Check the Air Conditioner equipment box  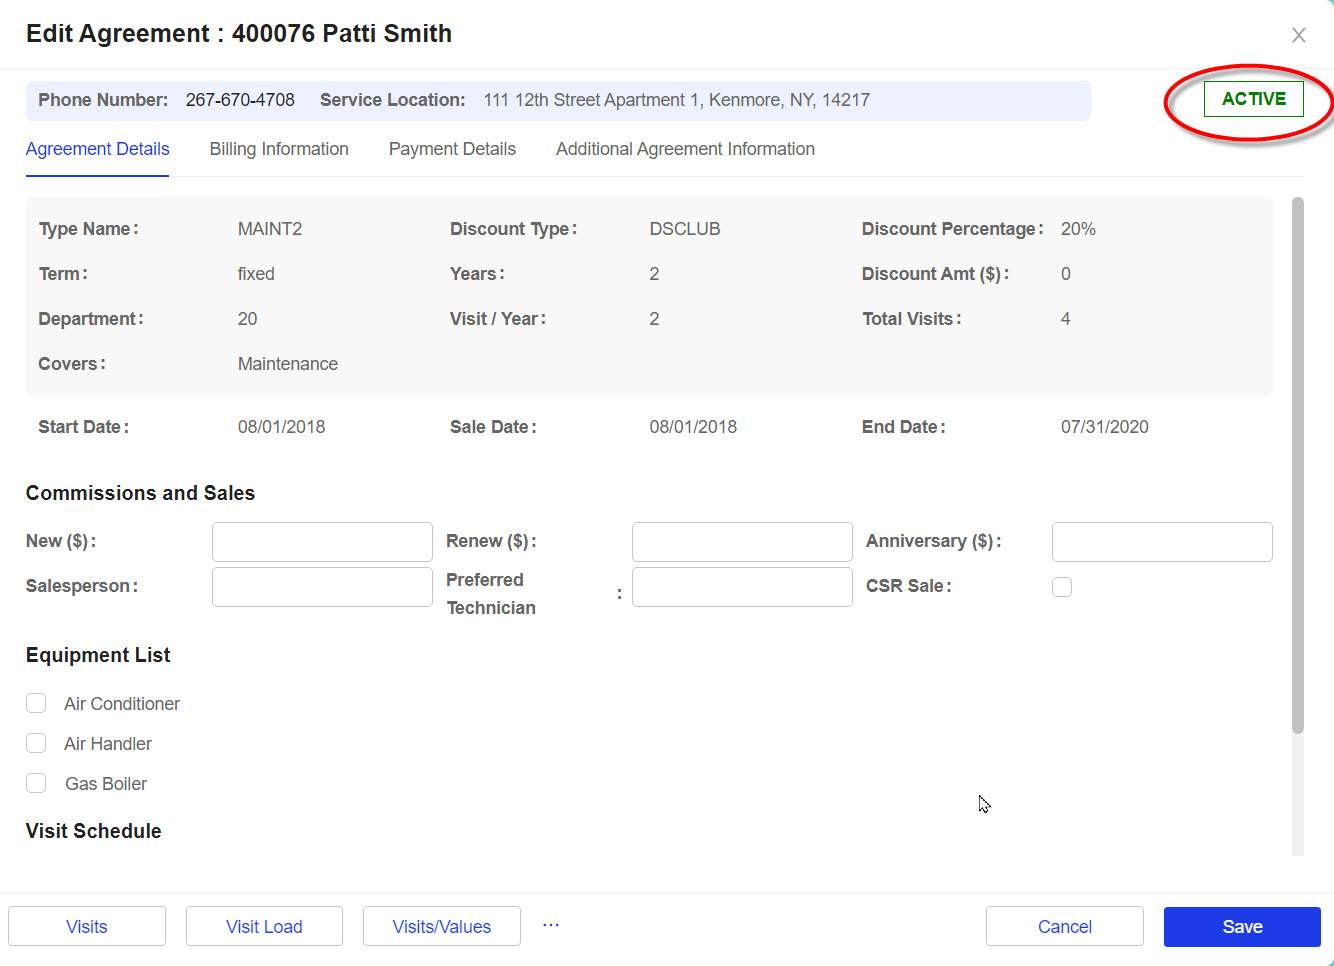pyautogui.click(x=36, y=703)
